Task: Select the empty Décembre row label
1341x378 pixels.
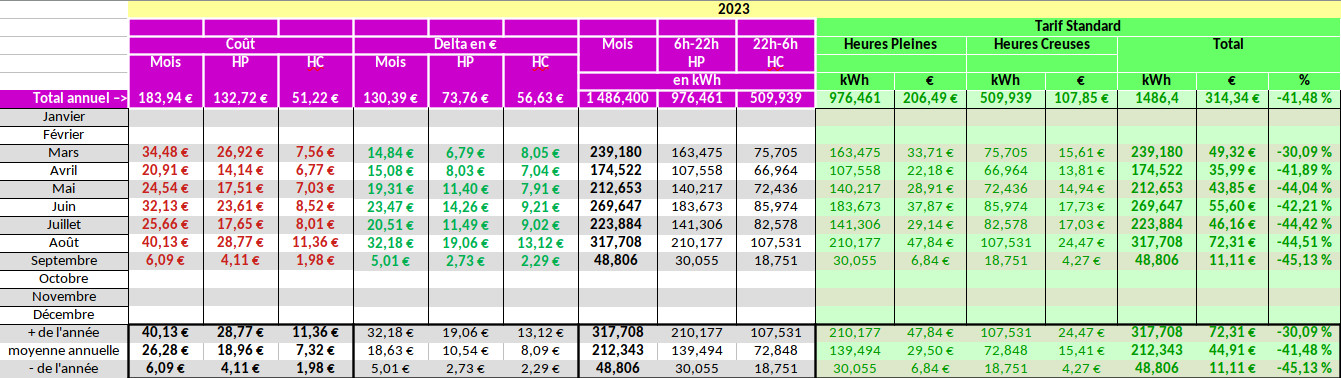Action: coord(64,314)
